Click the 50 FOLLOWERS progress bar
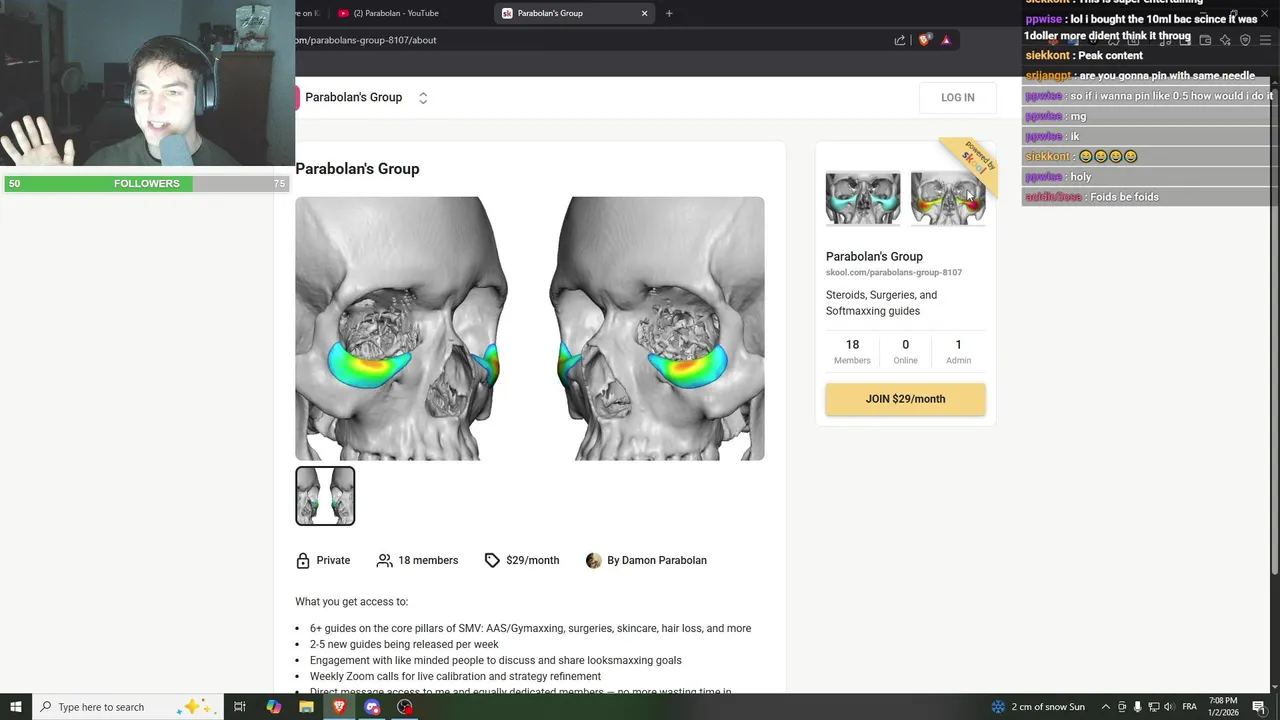Viewport: 1280px width, 720px height. 147,184
